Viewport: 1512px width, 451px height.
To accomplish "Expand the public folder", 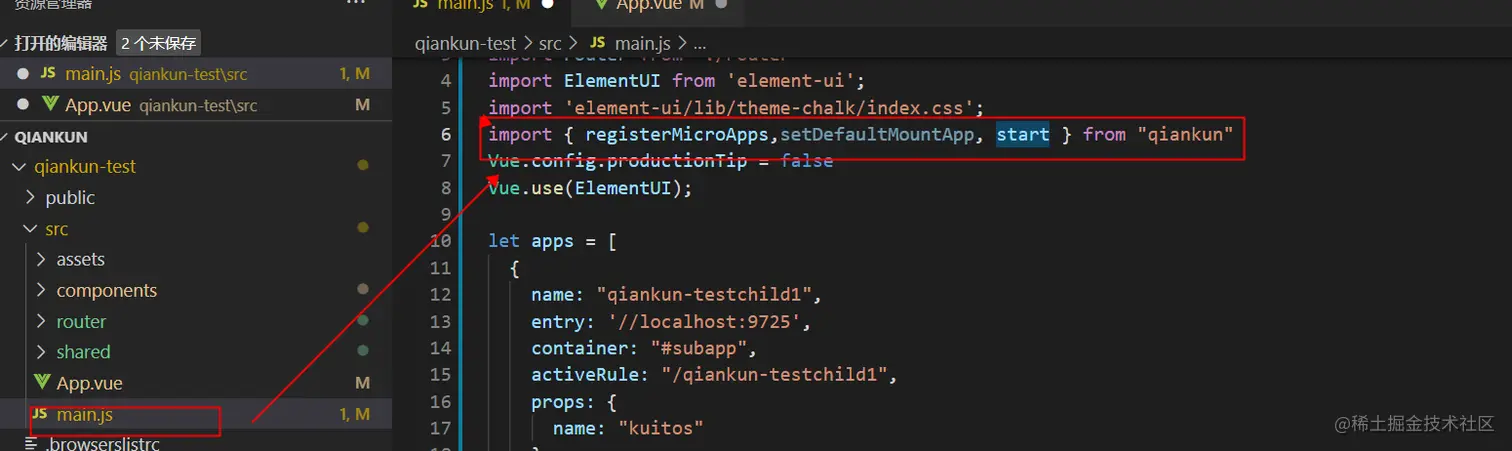I will [x=30, y=198].
